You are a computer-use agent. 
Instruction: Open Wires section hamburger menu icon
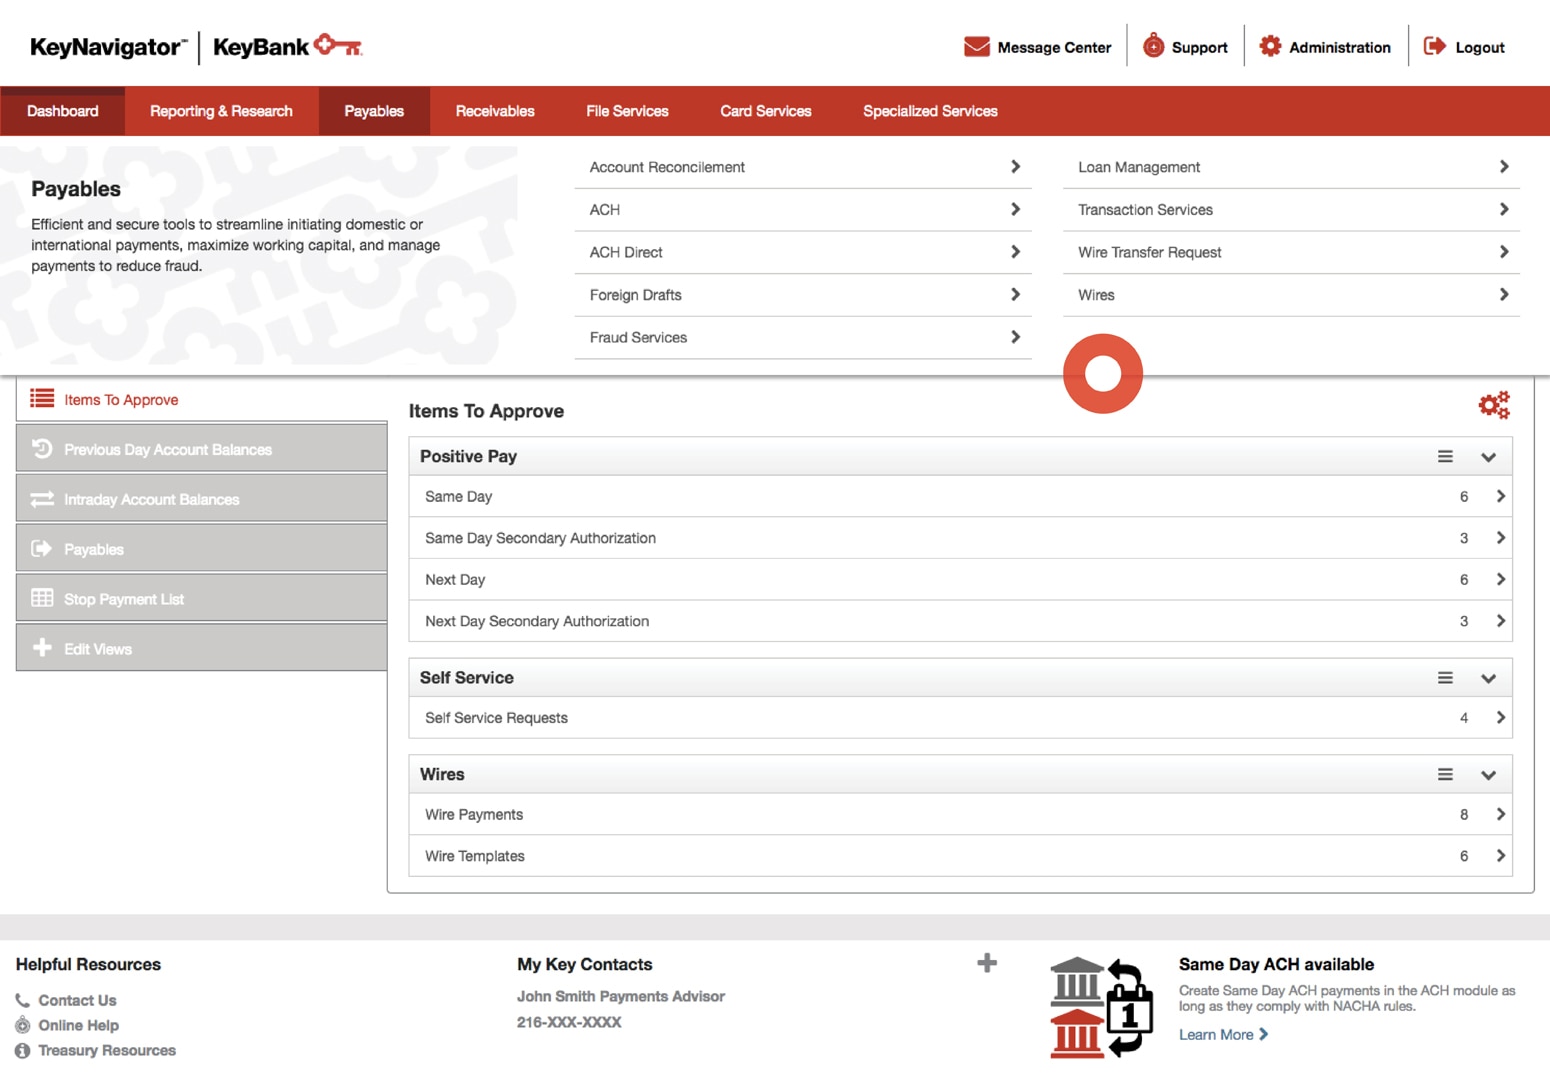(x=1445, y=774)
